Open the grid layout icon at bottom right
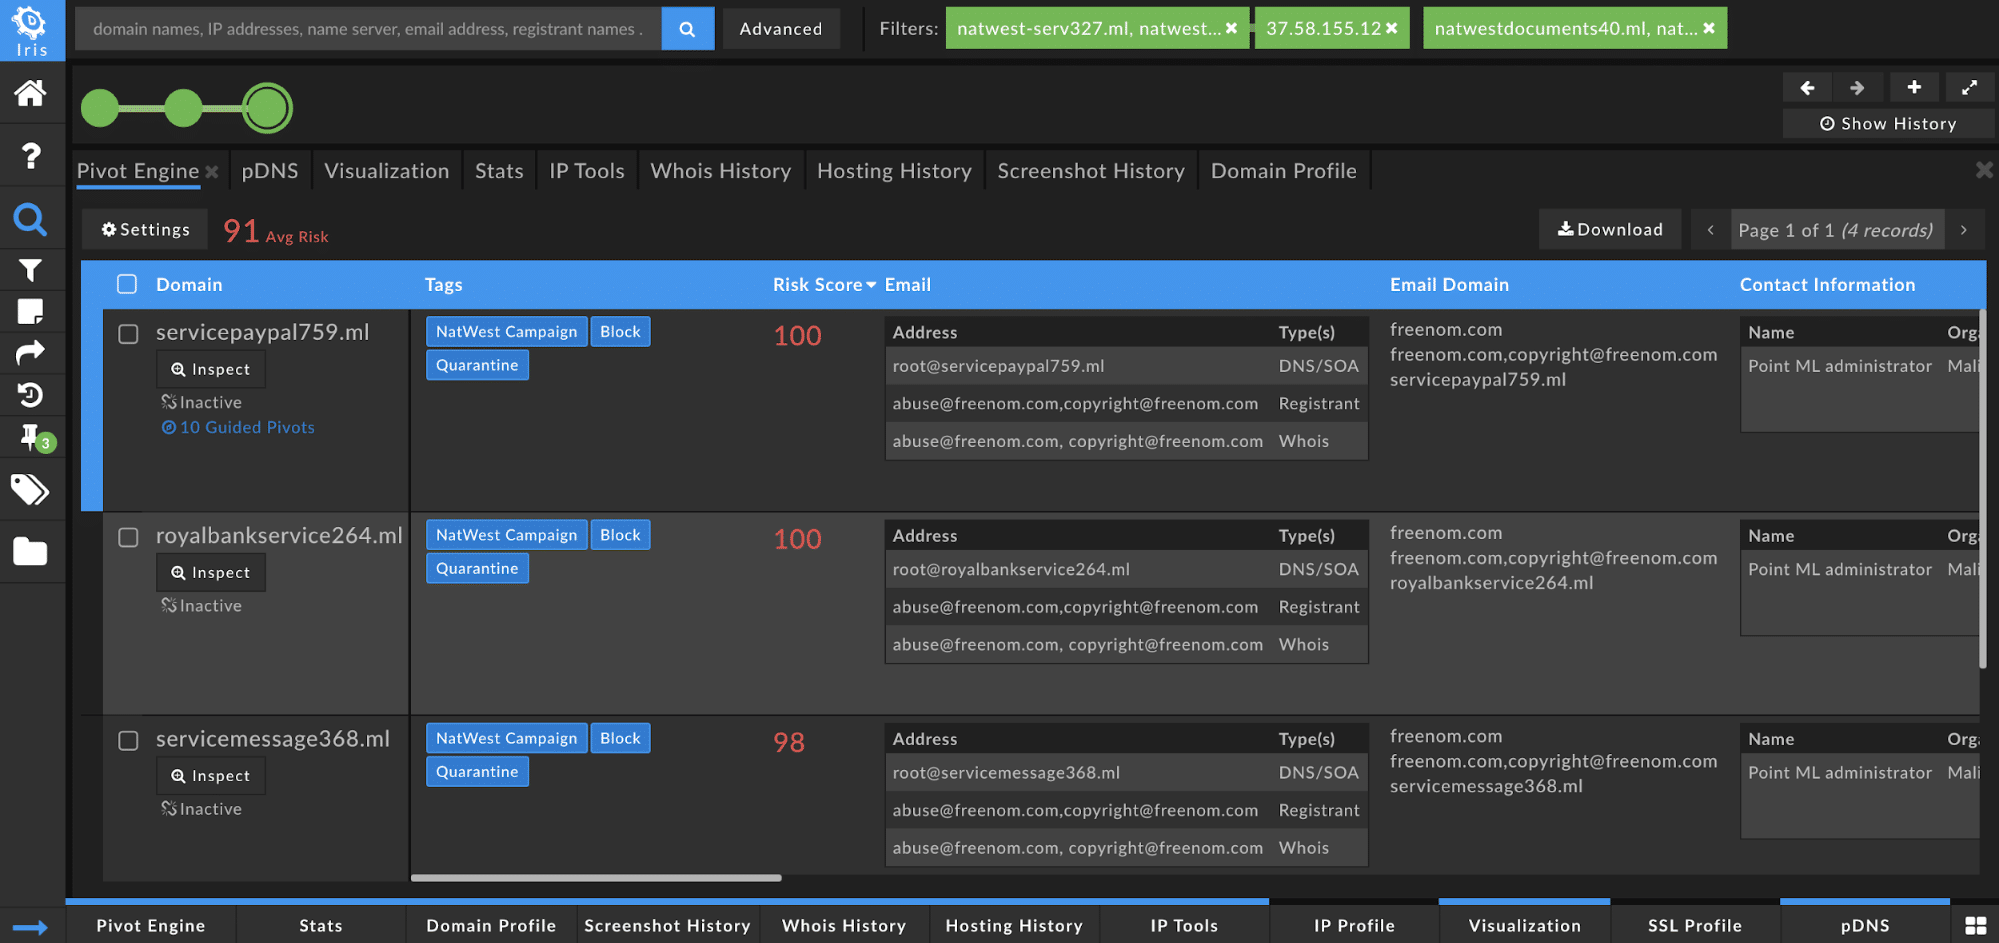 click(1976, 926)
